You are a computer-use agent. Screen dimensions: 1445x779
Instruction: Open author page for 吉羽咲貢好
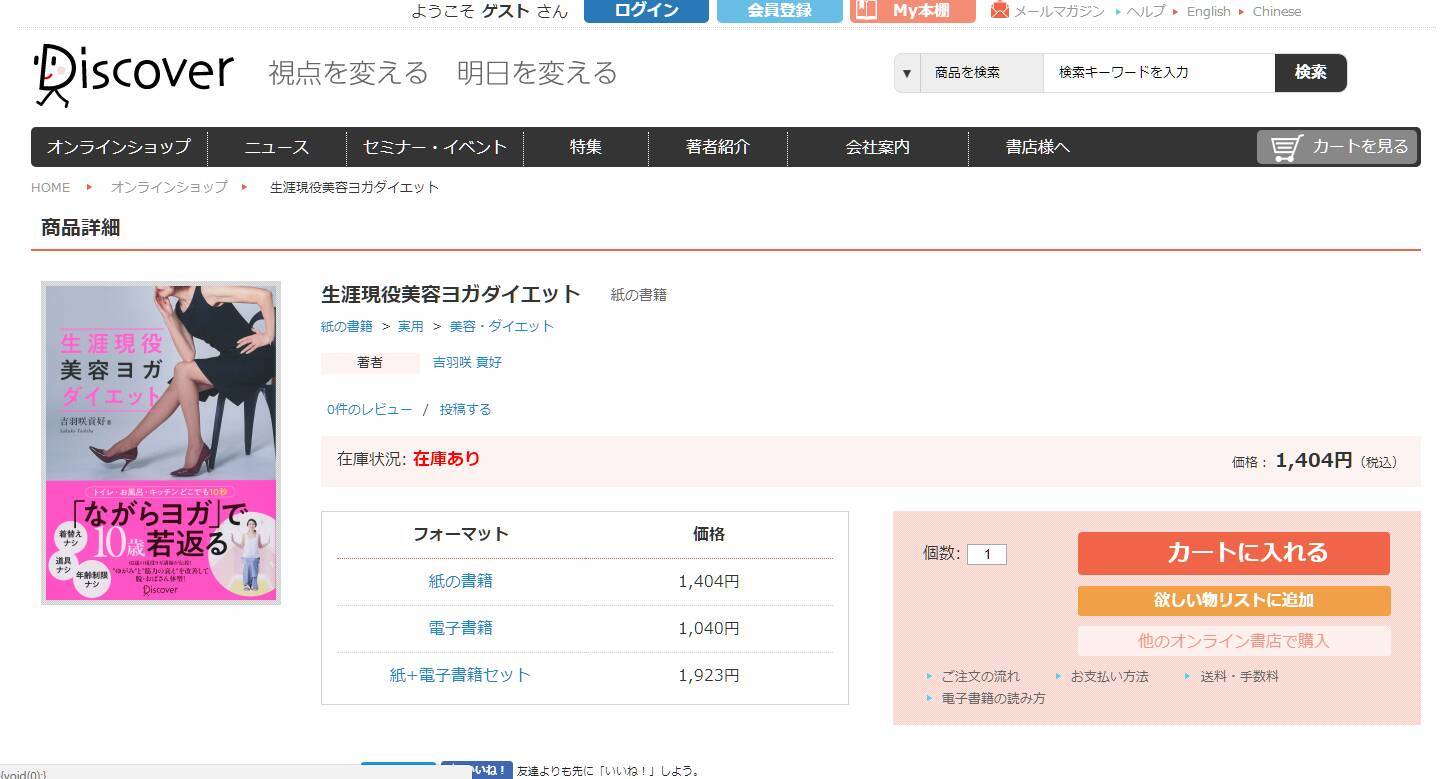pos(466,363)
